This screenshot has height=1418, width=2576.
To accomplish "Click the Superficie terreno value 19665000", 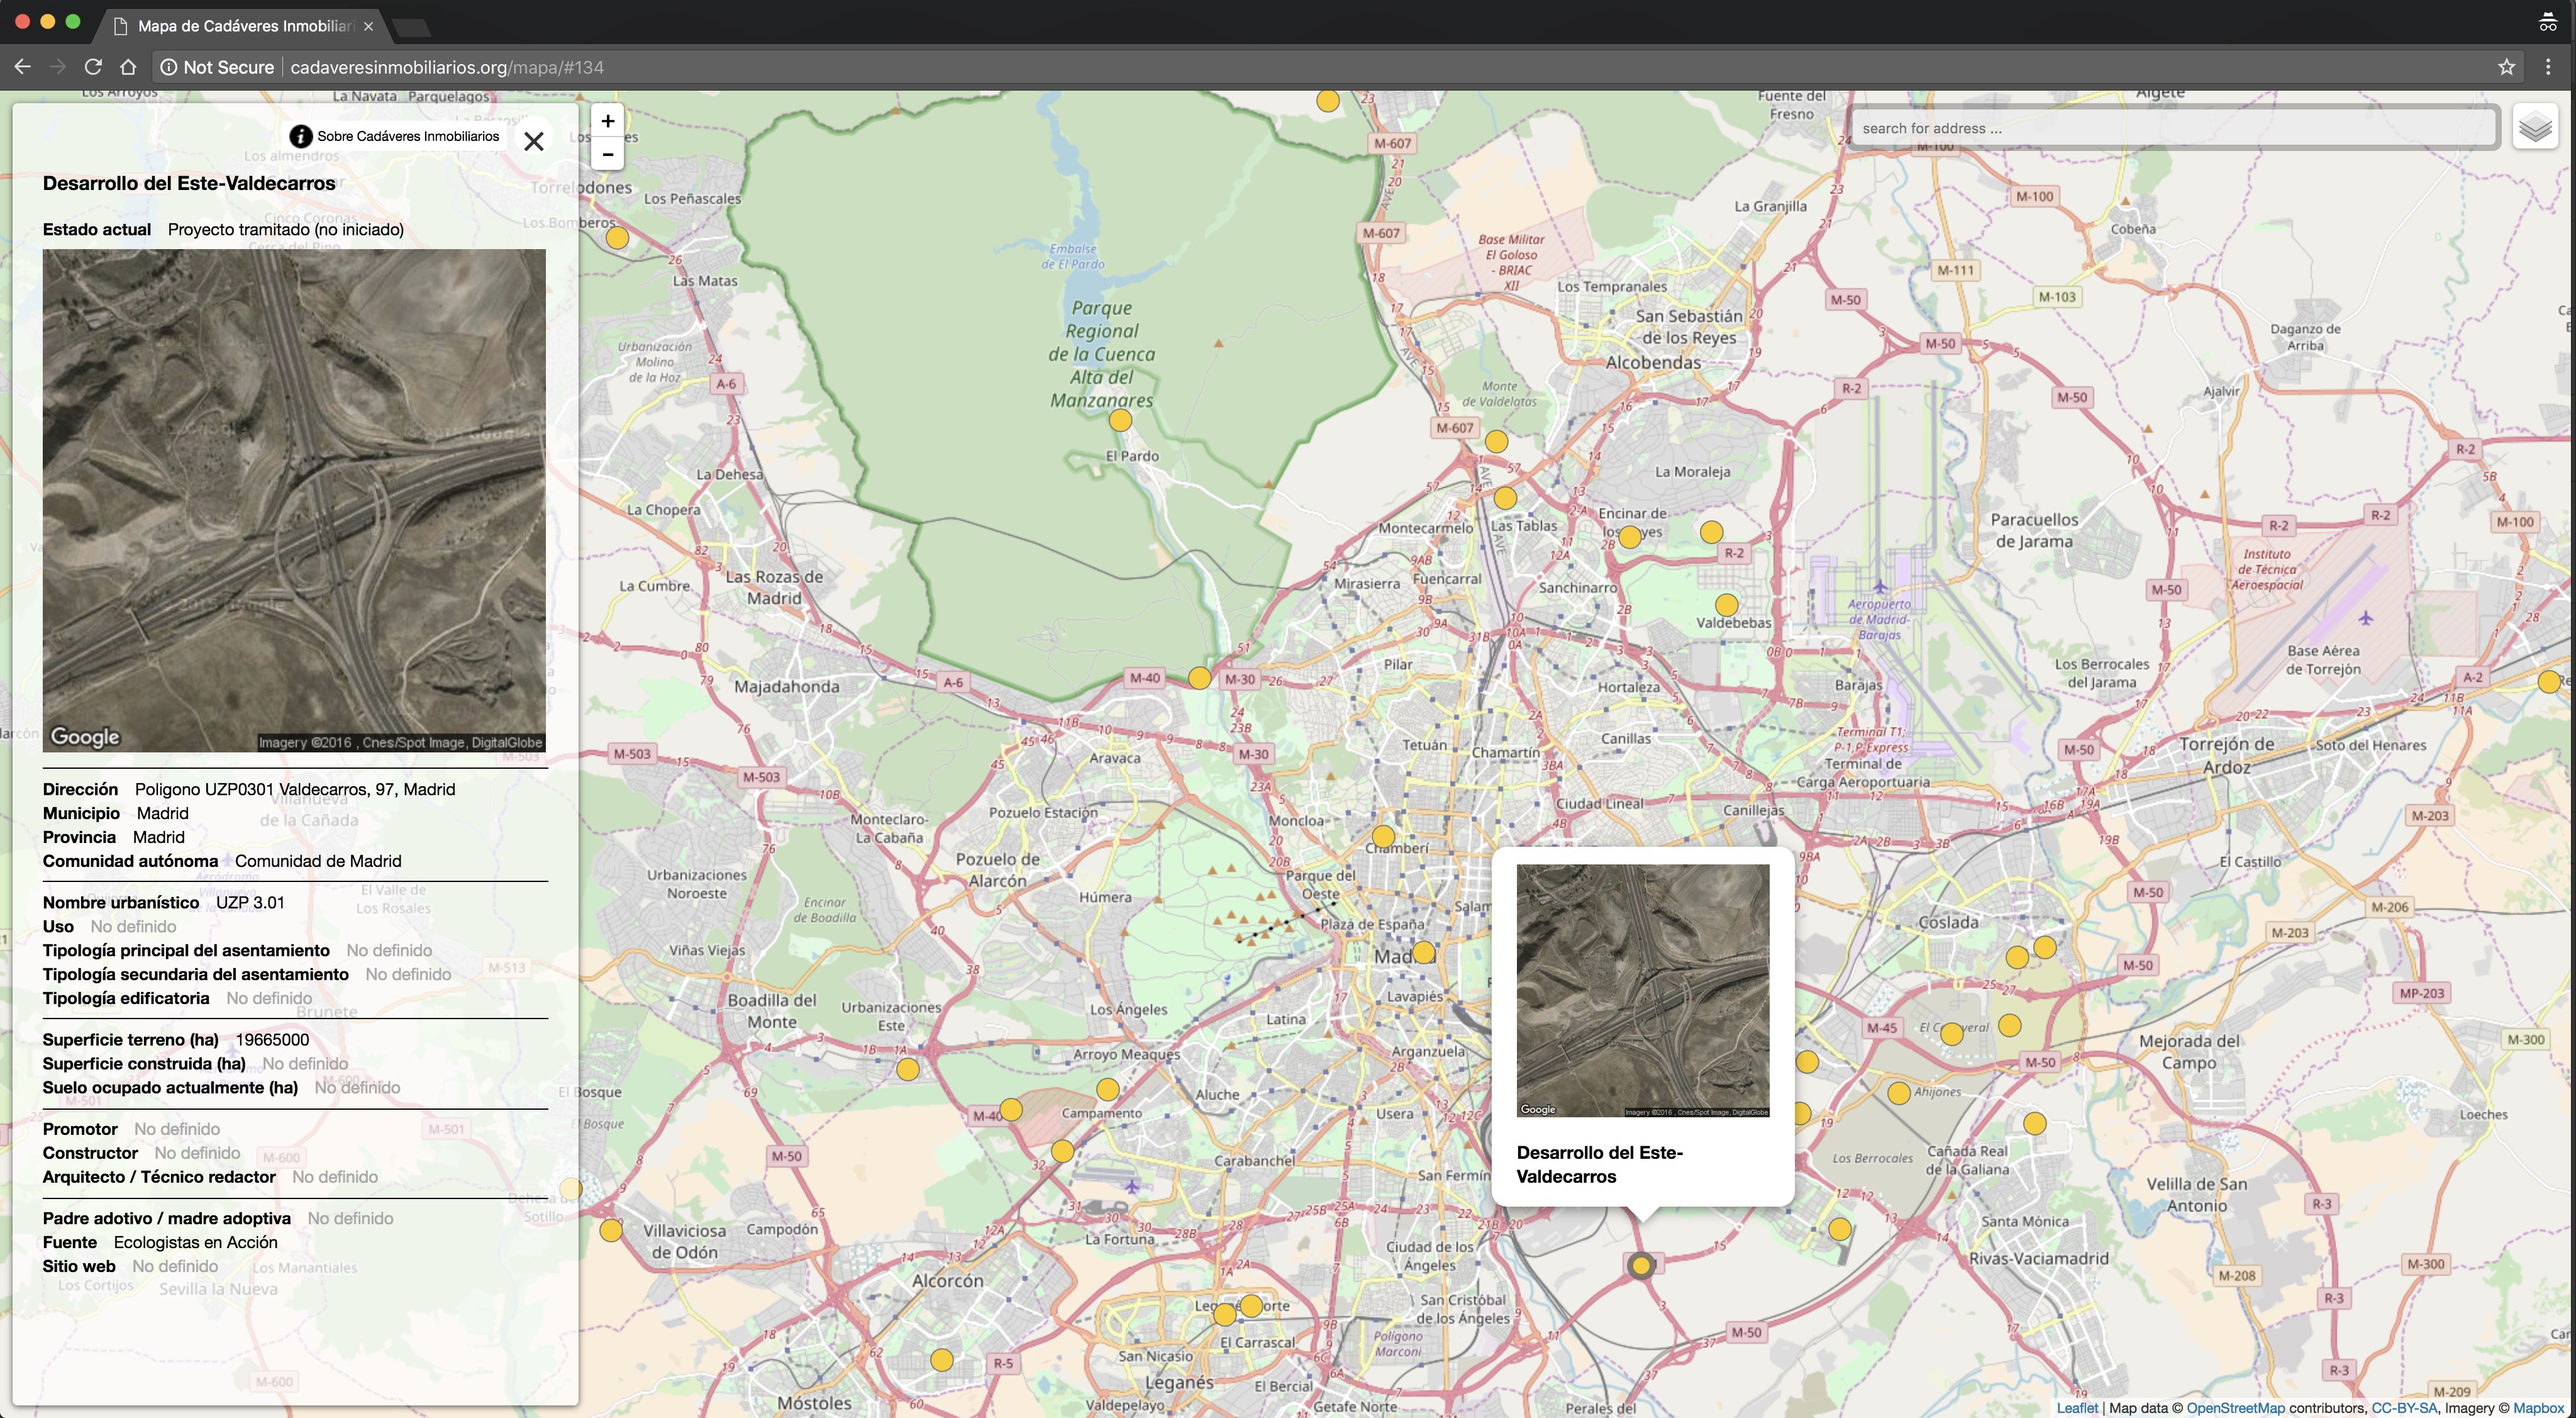I will pyautogui.click(x=272, y=1040).
